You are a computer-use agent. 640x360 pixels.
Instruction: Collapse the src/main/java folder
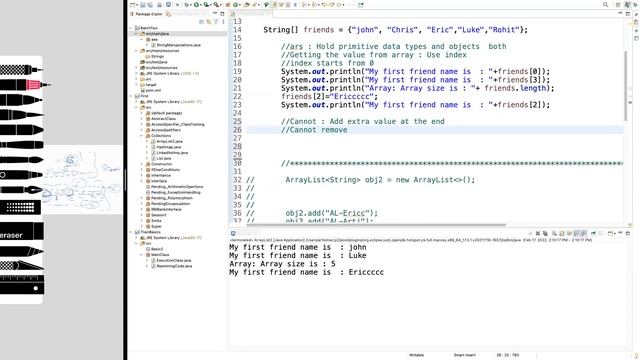point(136,34)
